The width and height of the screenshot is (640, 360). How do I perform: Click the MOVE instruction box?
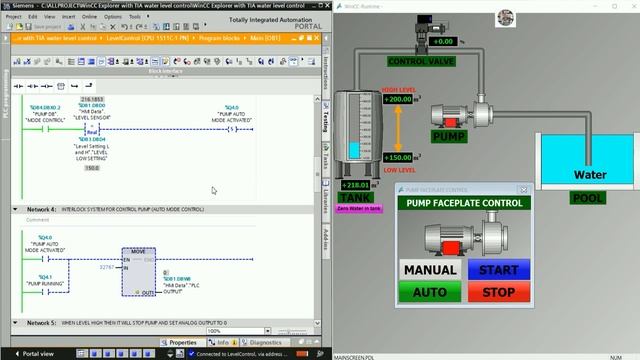[138, 272]
